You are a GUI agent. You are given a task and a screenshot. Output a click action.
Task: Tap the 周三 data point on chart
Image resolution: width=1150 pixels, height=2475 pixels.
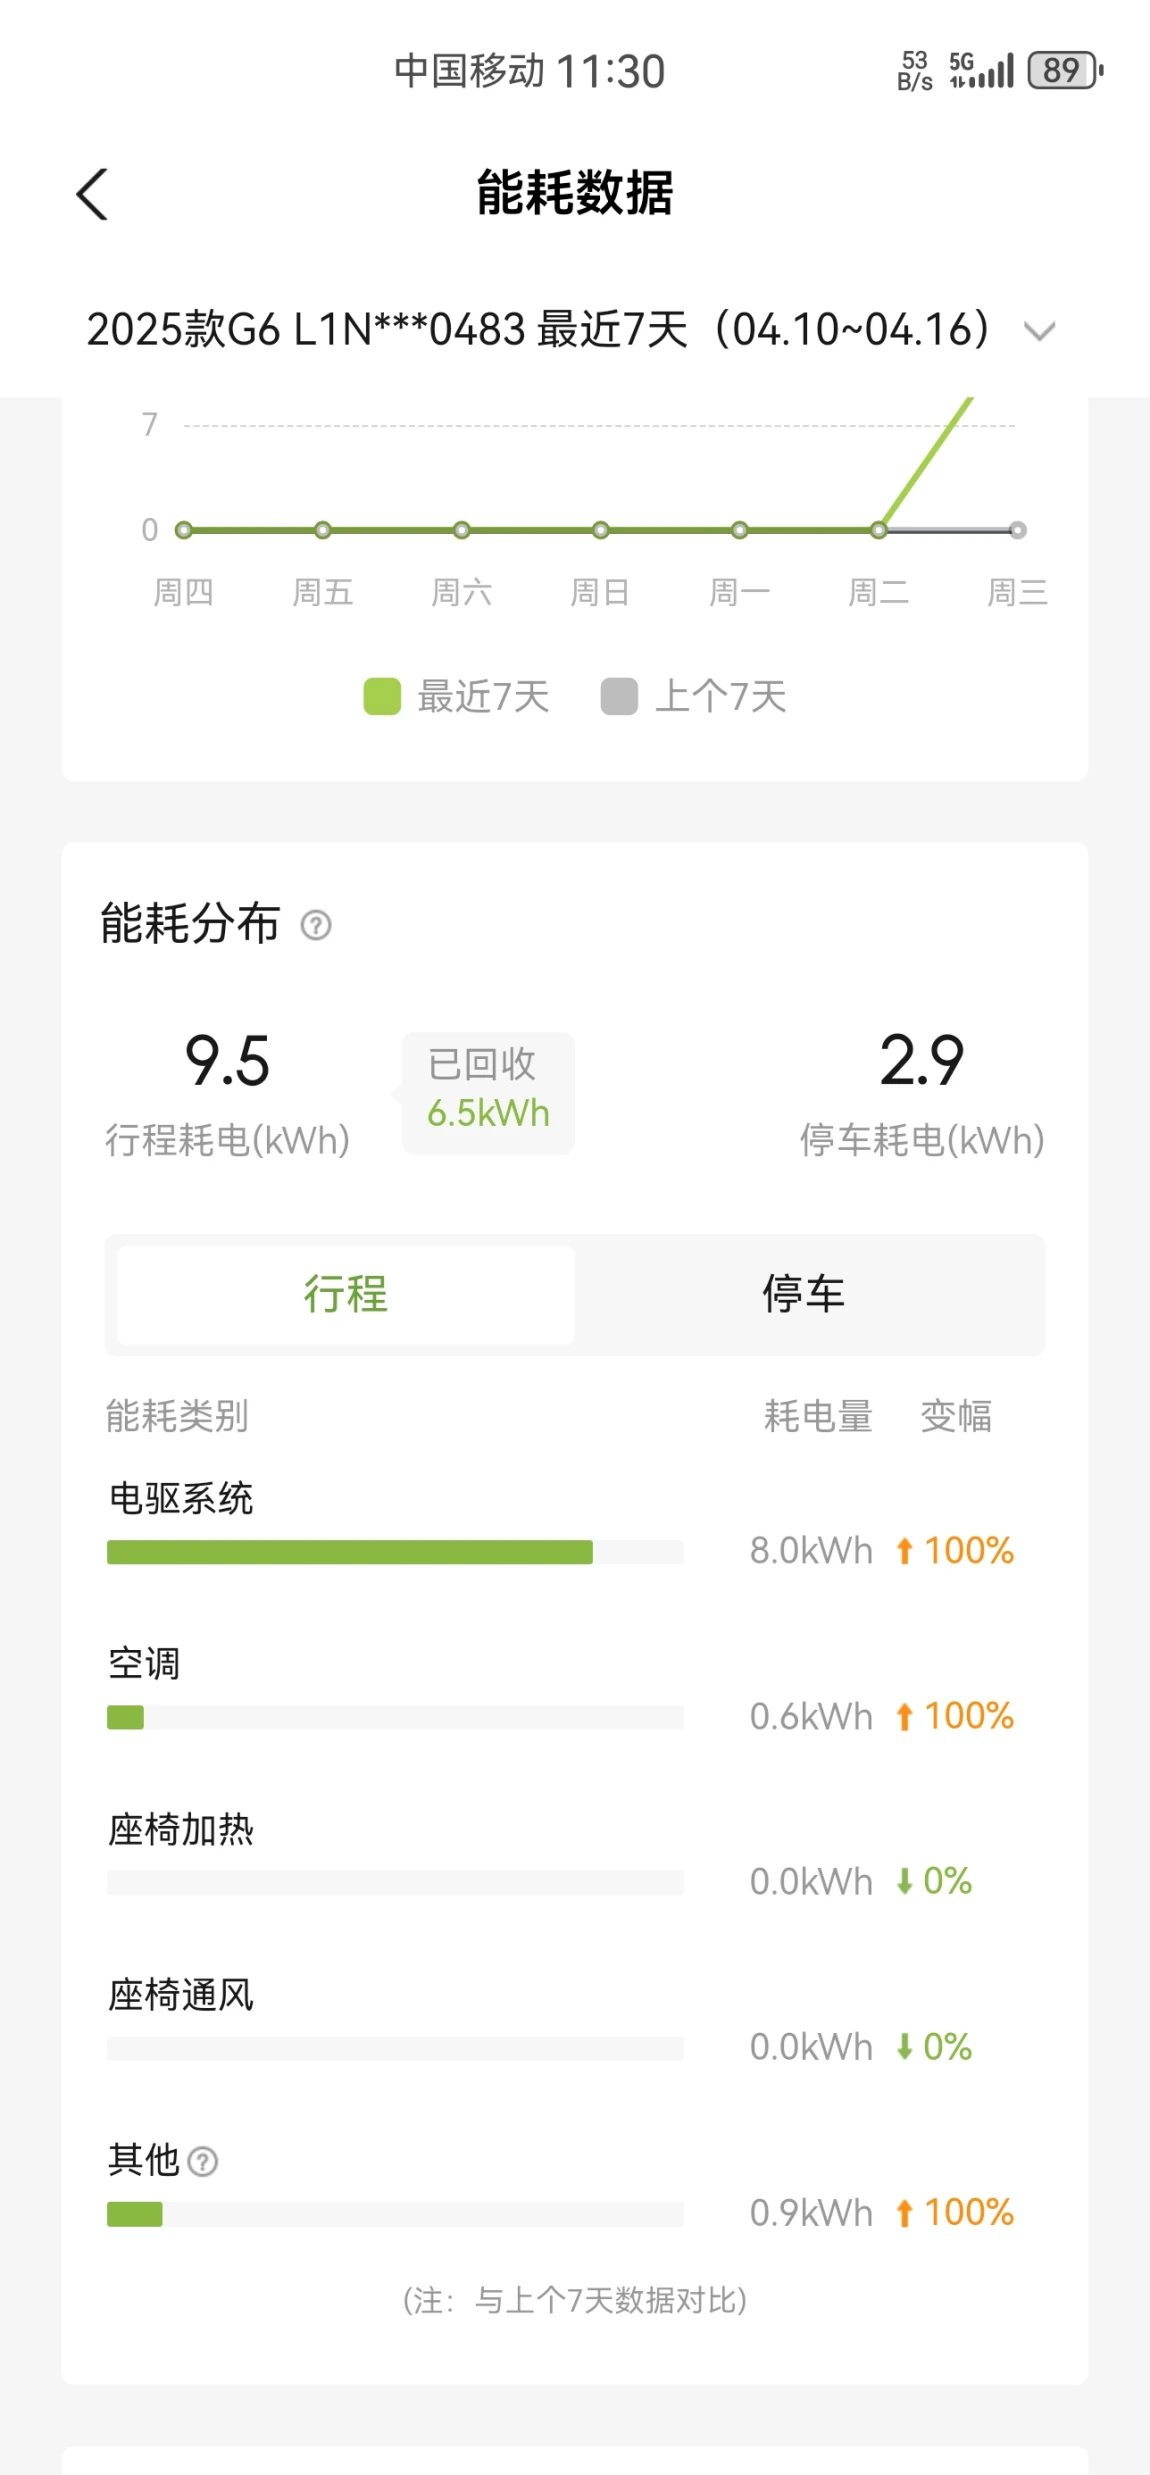[1017, 530]
